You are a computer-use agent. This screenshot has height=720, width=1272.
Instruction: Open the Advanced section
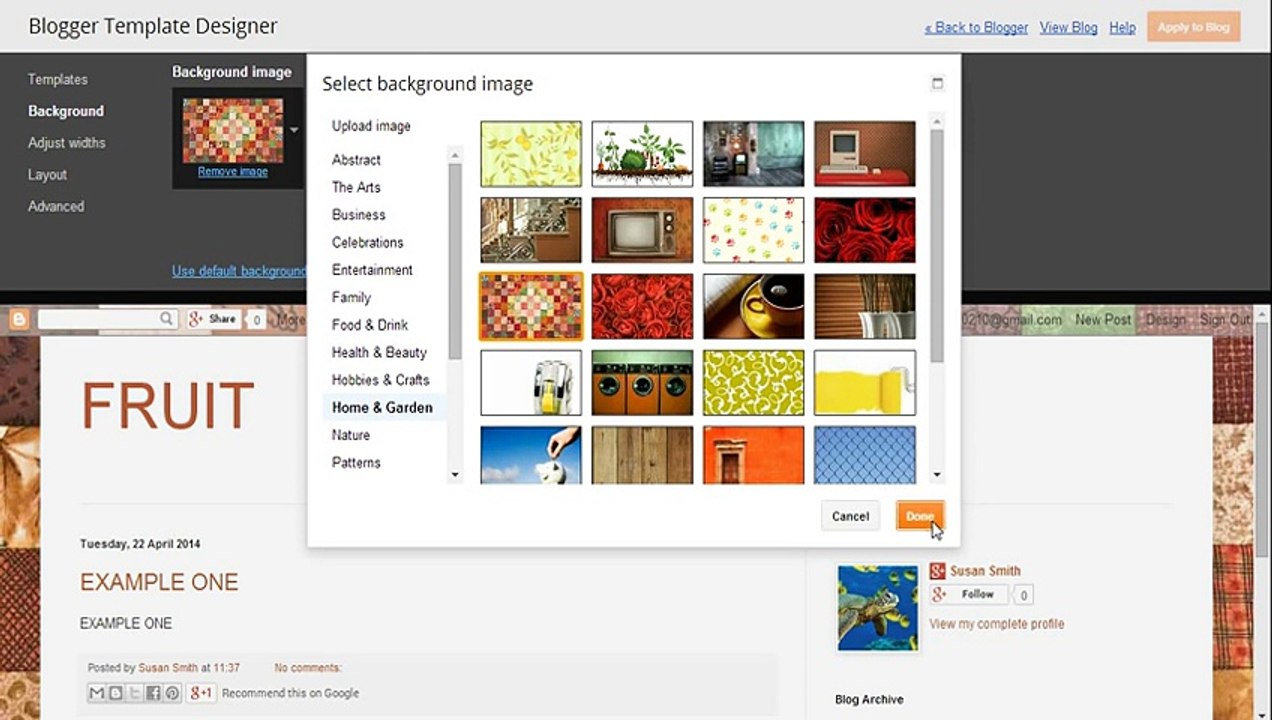[x=56, y=207]
